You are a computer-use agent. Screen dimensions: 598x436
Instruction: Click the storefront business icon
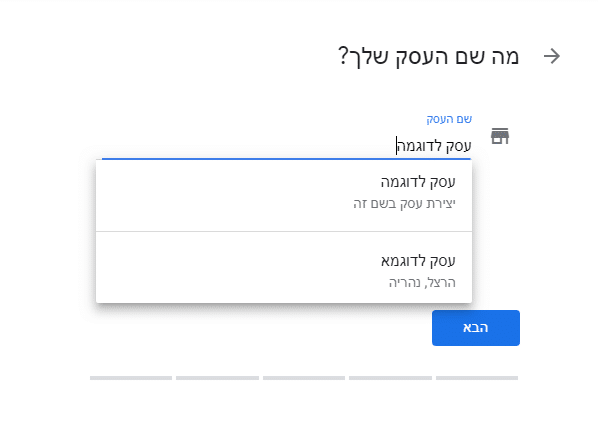point(500,136)
